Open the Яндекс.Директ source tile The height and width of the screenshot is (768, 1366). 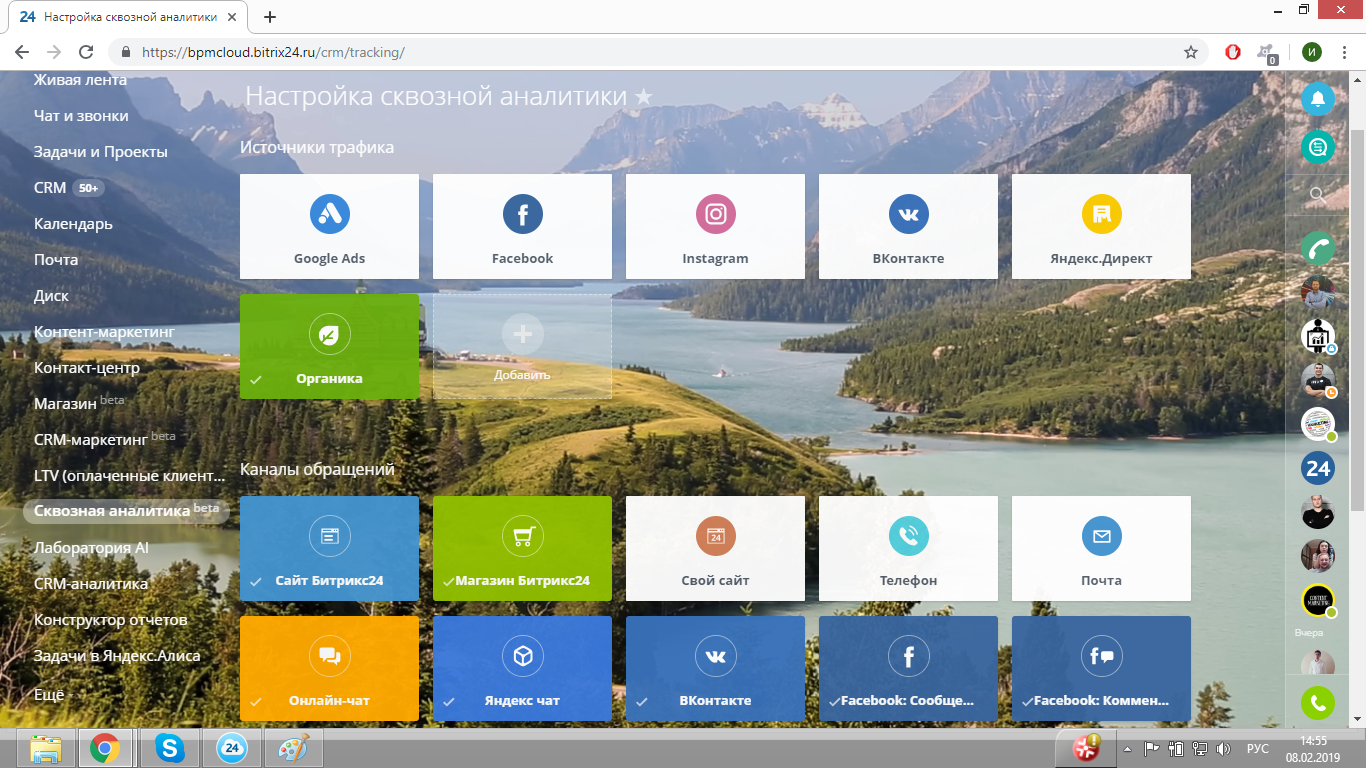(1101, 226)
